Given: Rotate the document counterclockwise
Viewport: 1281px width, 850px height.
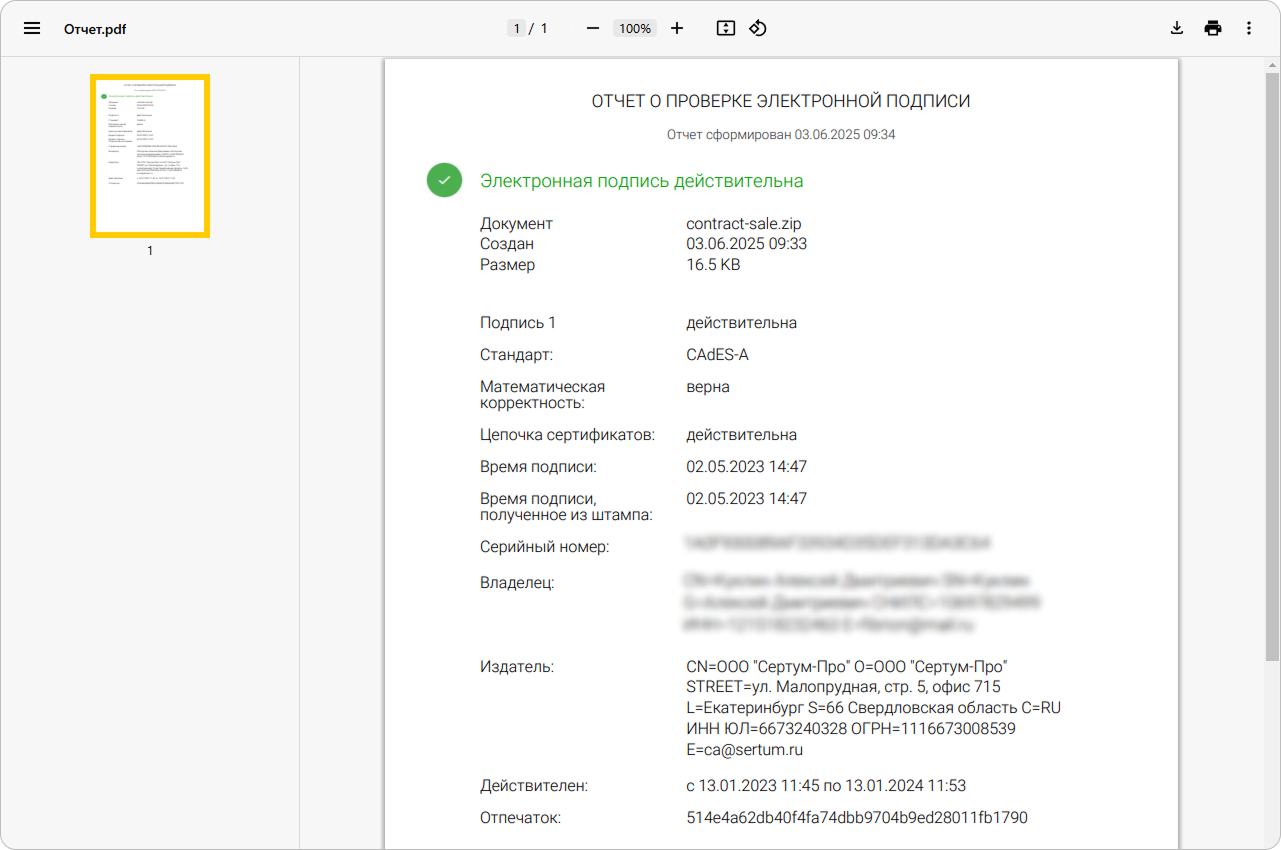Looking at the screenshot, I should pyautogui.click(x=758, y=28).
